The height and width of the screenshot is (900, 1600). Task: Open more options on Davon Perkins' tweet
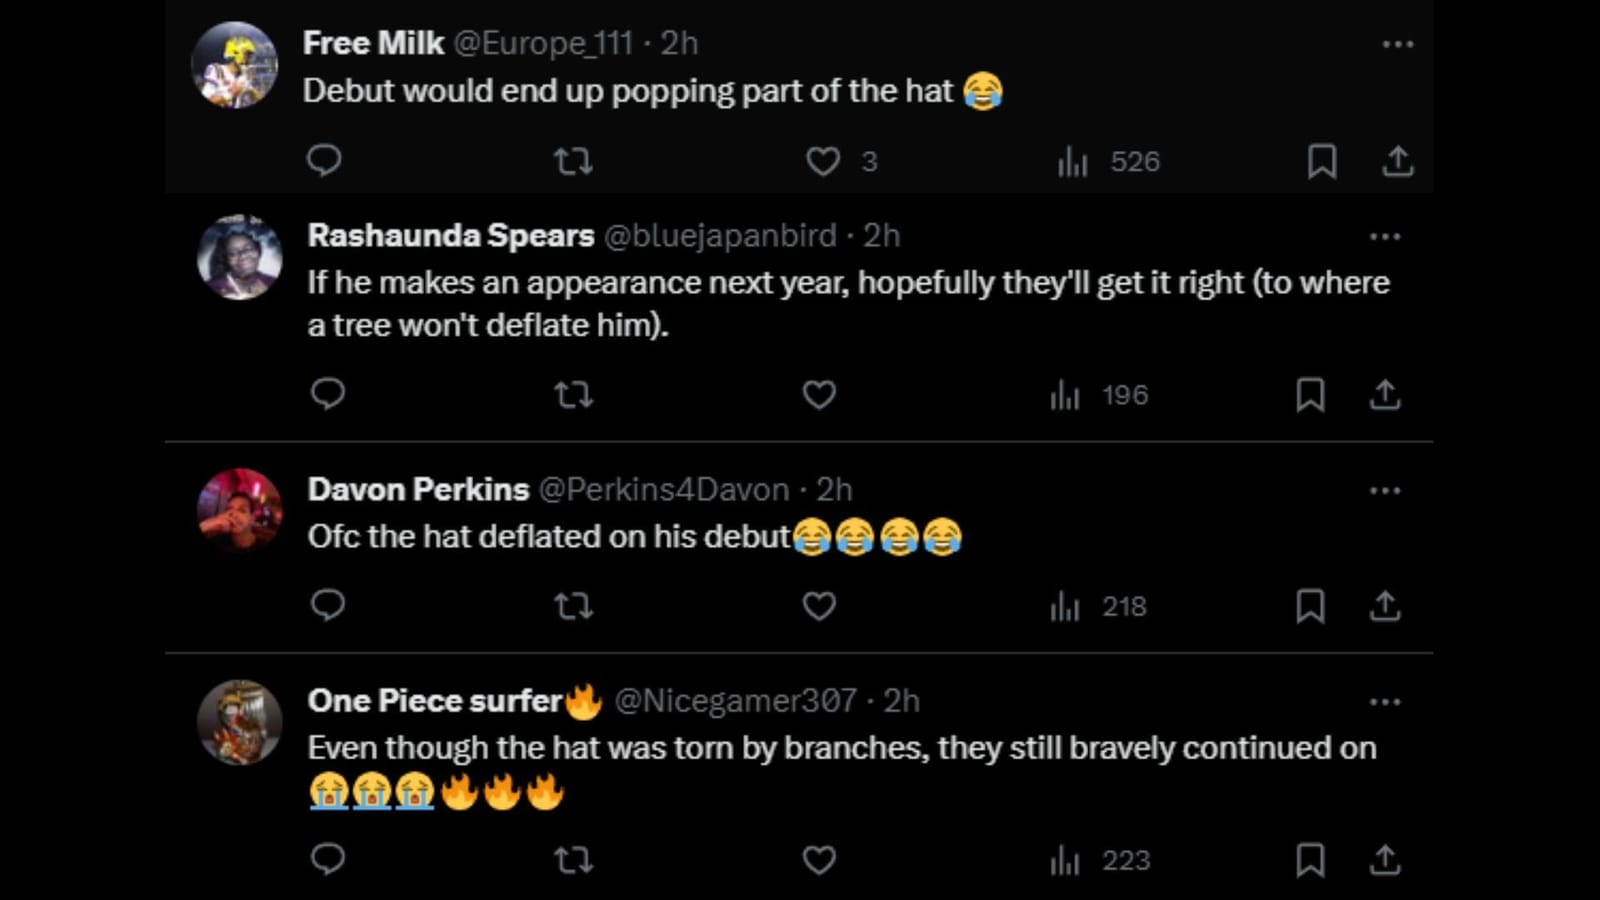1387,489
